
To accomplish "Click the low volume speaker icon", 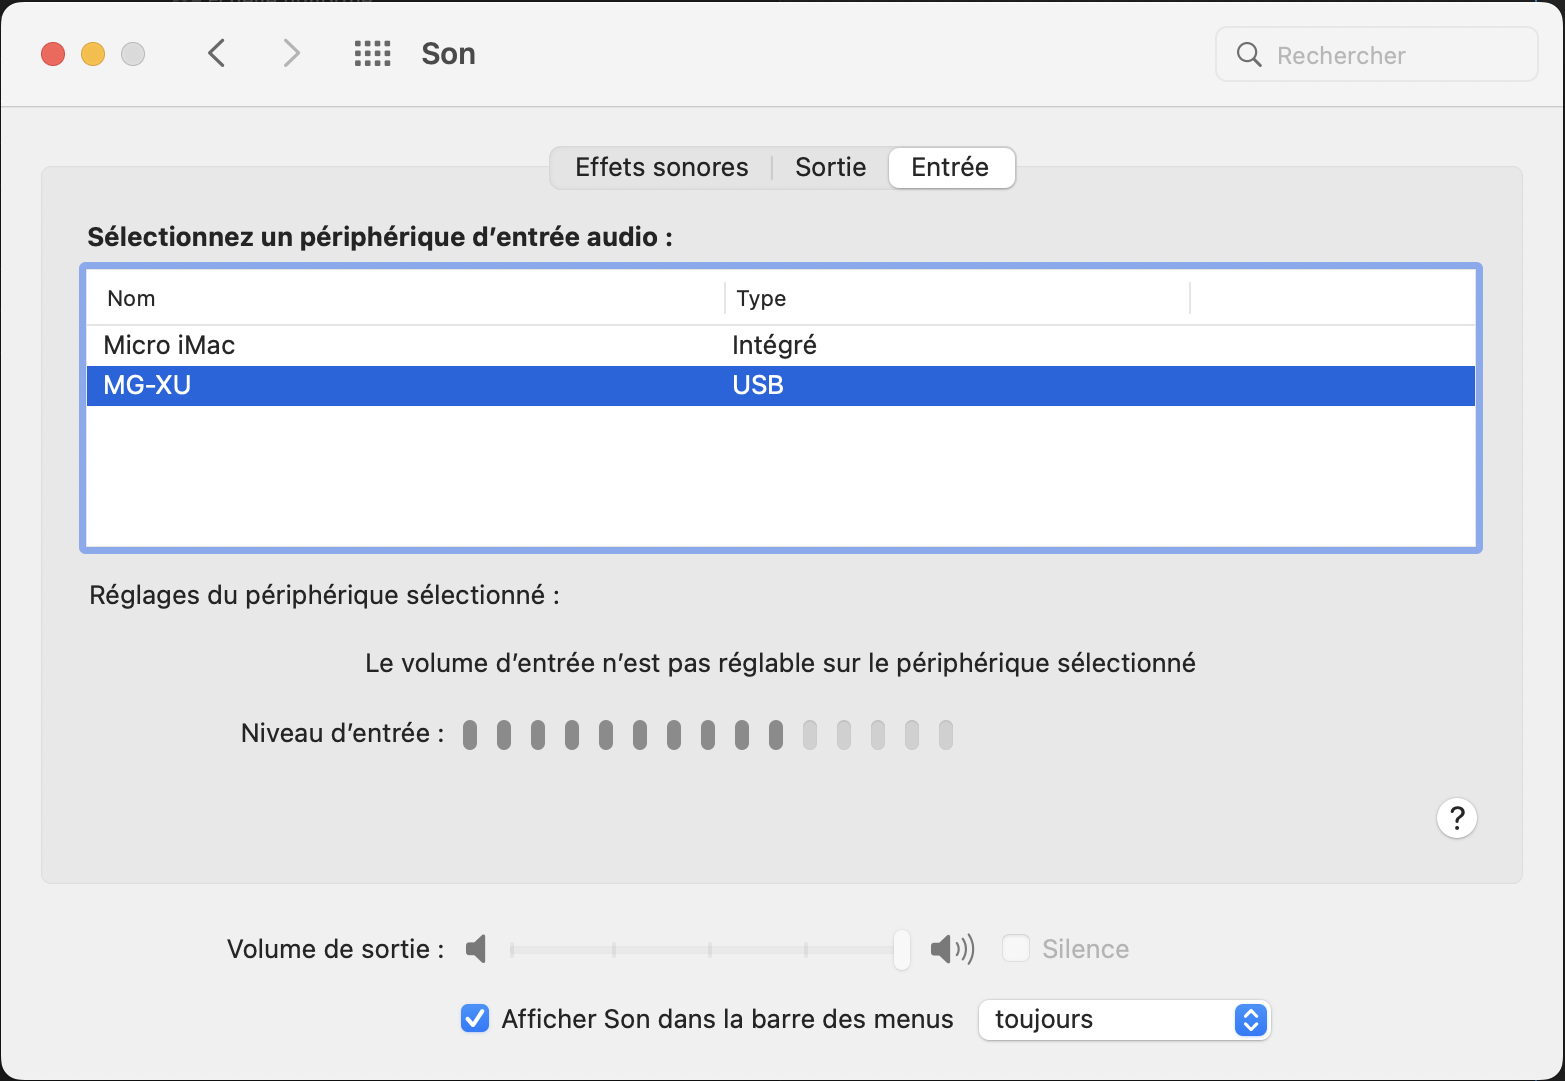I will pos(476,949).
